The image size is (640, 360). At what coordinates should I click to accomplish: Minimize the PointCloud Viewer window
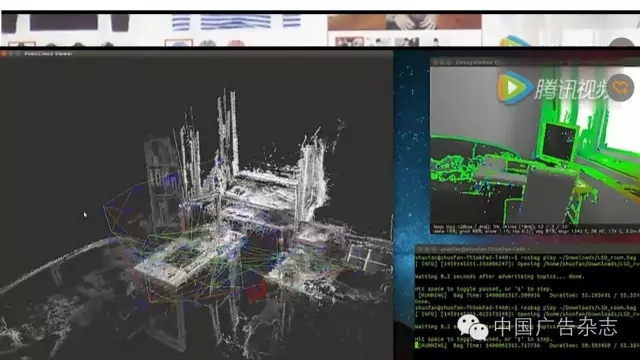11,53
